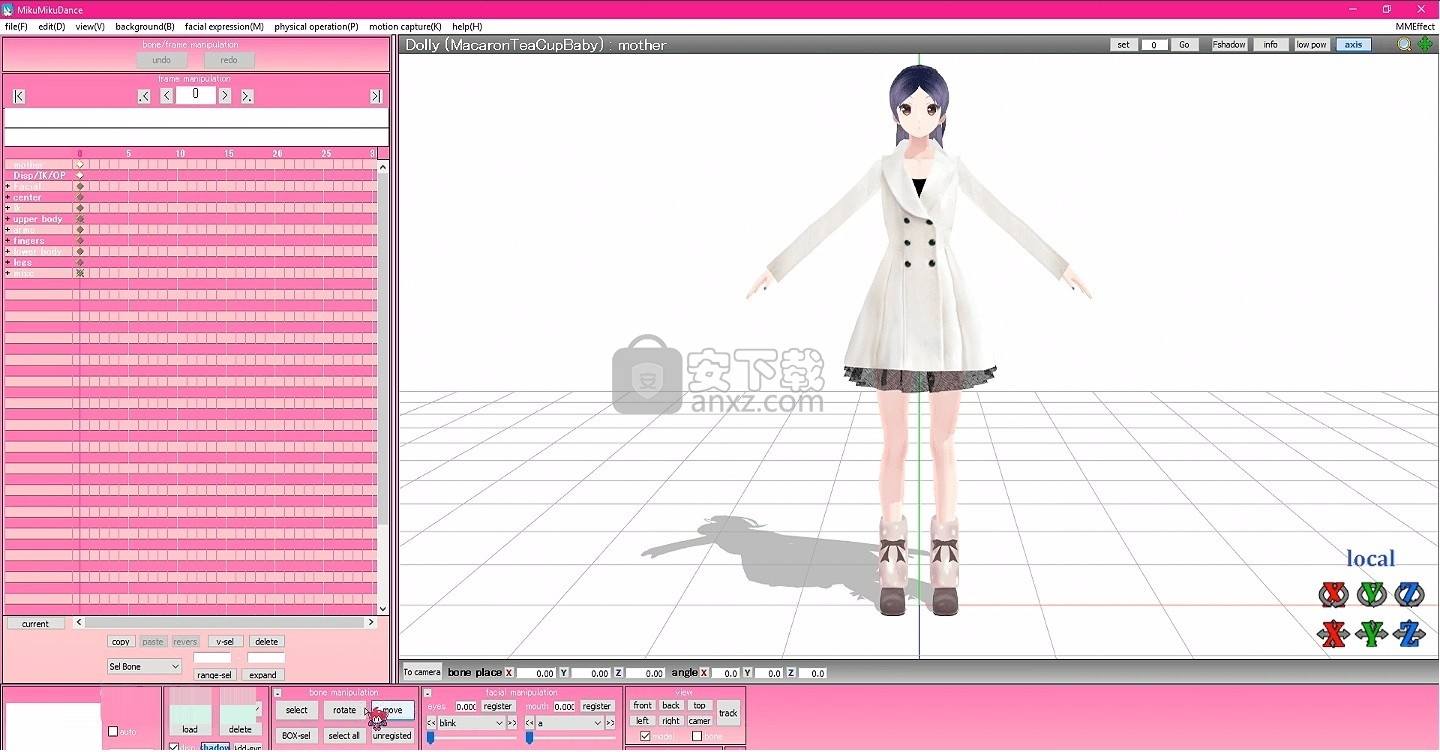The height and width of the screenshot is (752, 1440).
Task: Click the timeline horizontal scrollbar
Action: pyautogui.click(x=225, y=623)
